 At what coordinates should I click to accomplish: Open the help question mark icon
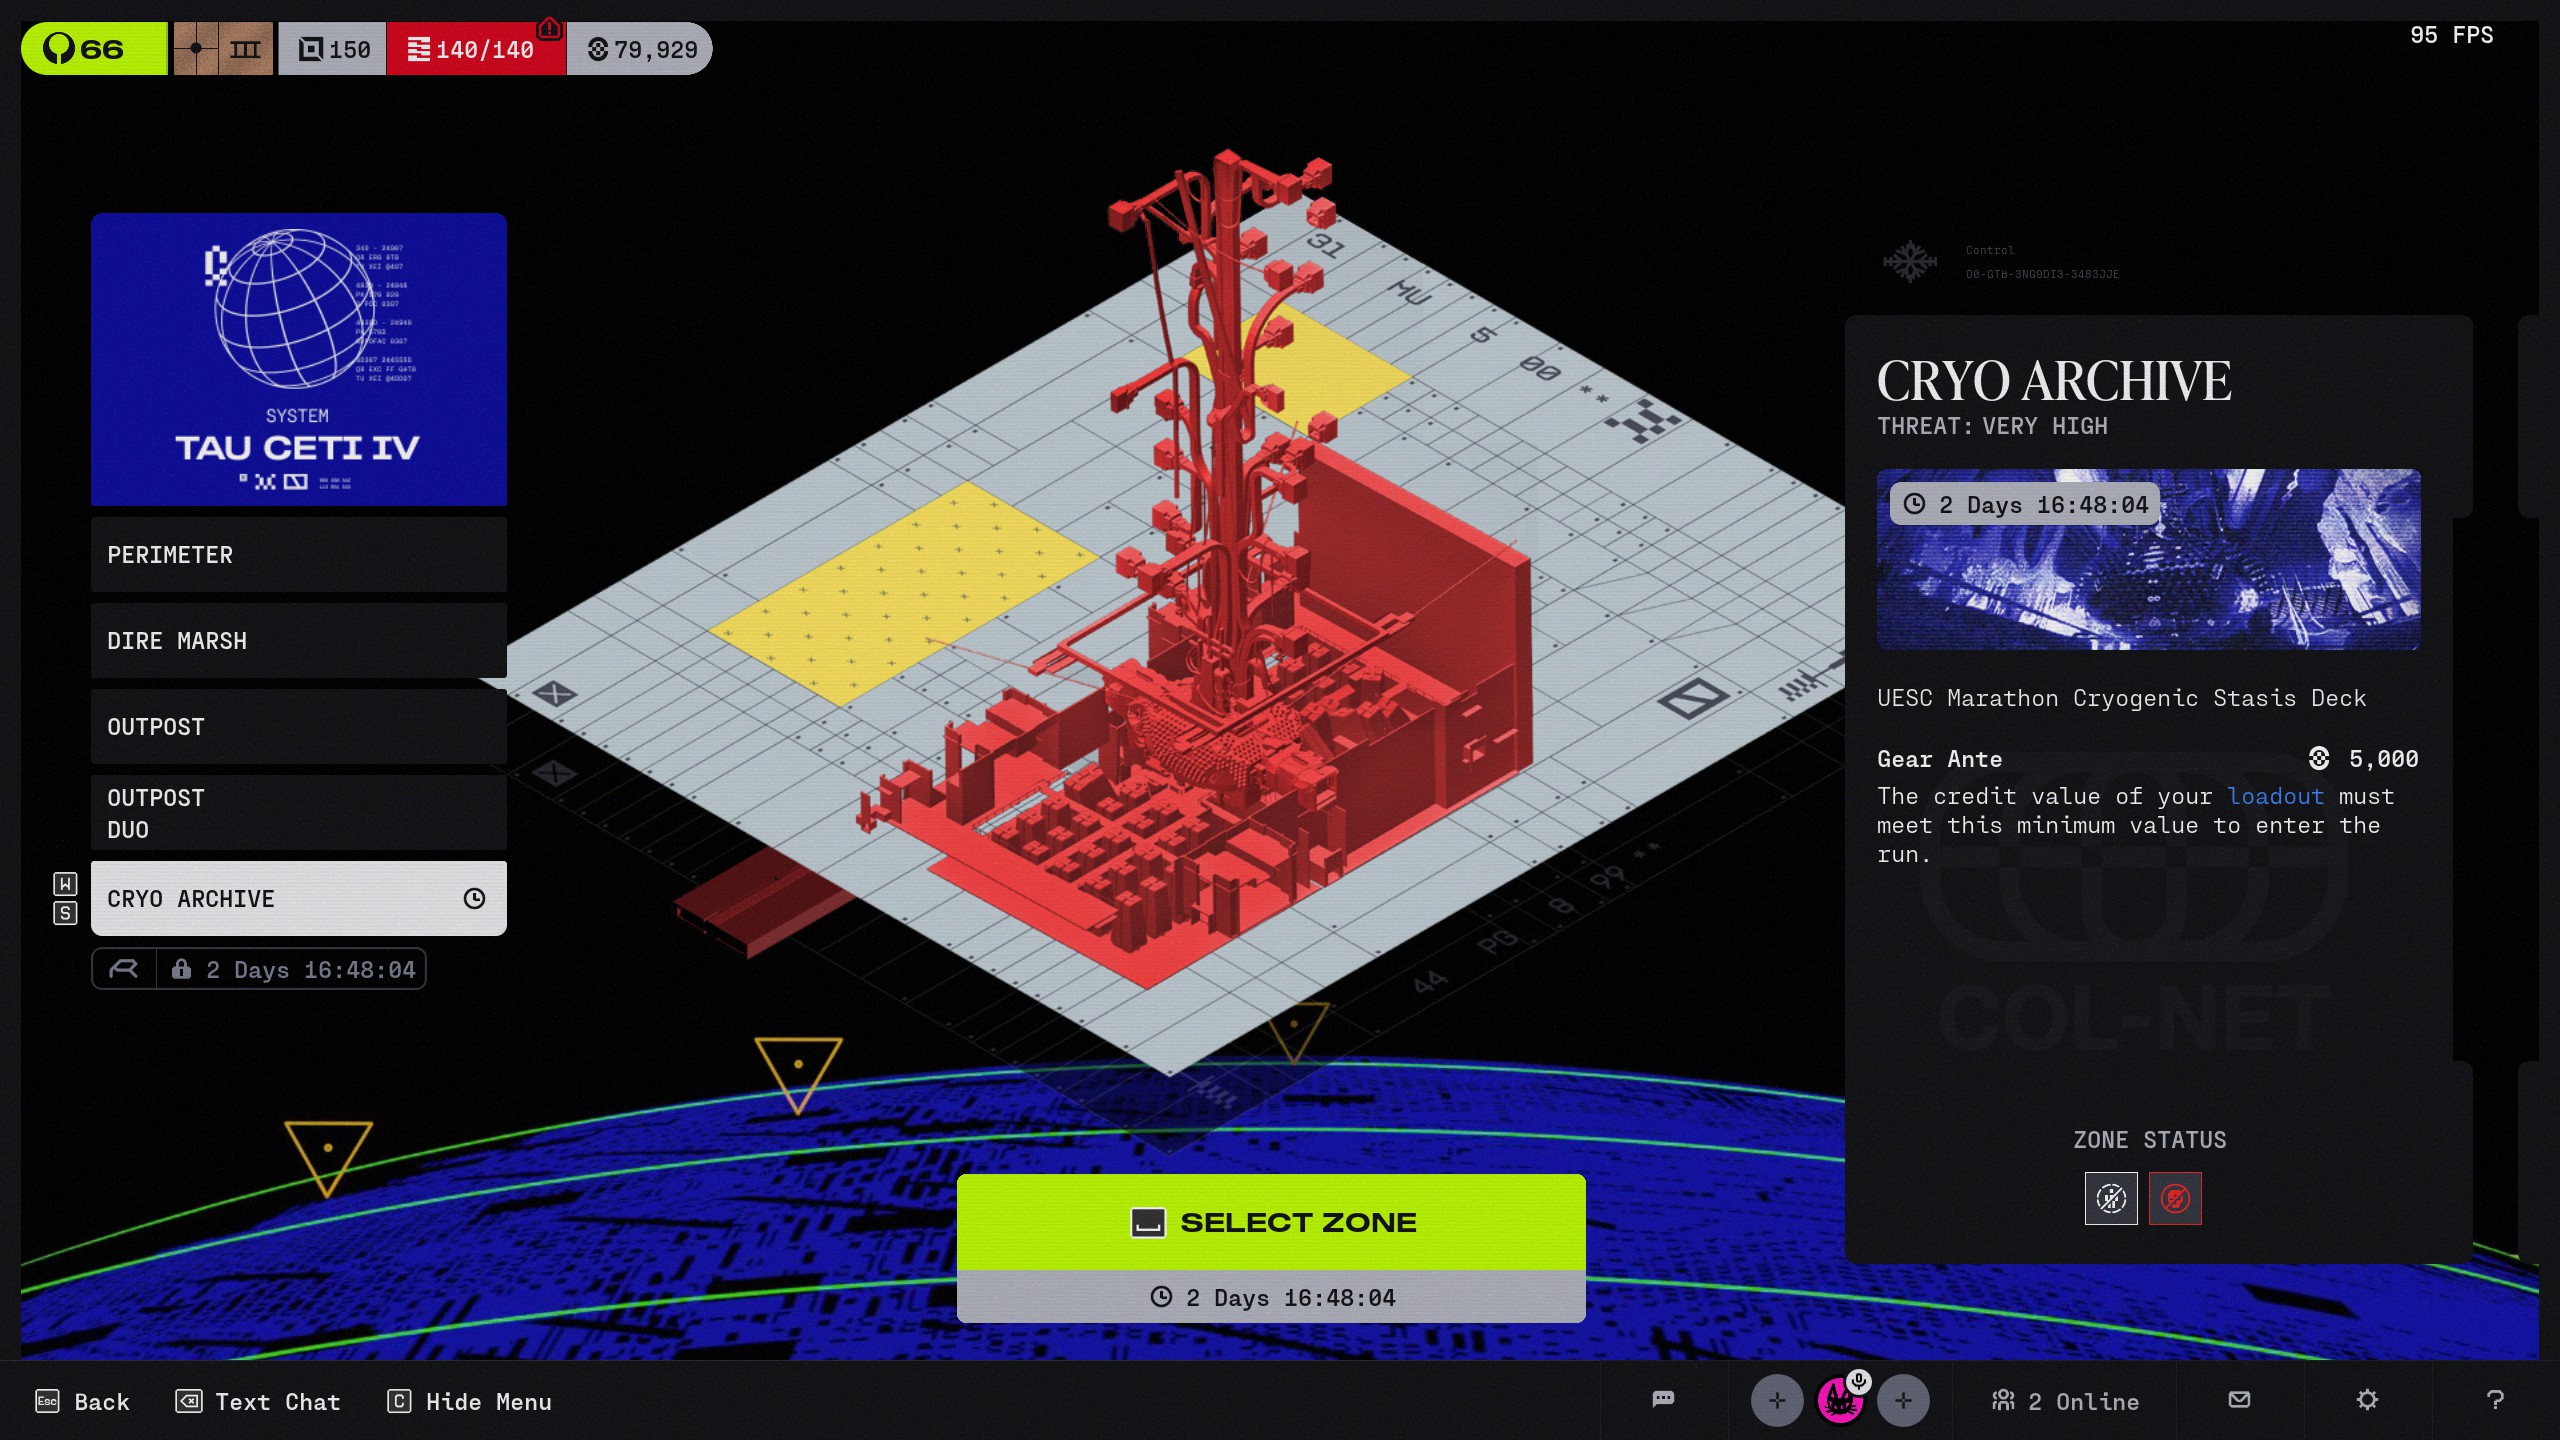[x=2495, y=1400]
